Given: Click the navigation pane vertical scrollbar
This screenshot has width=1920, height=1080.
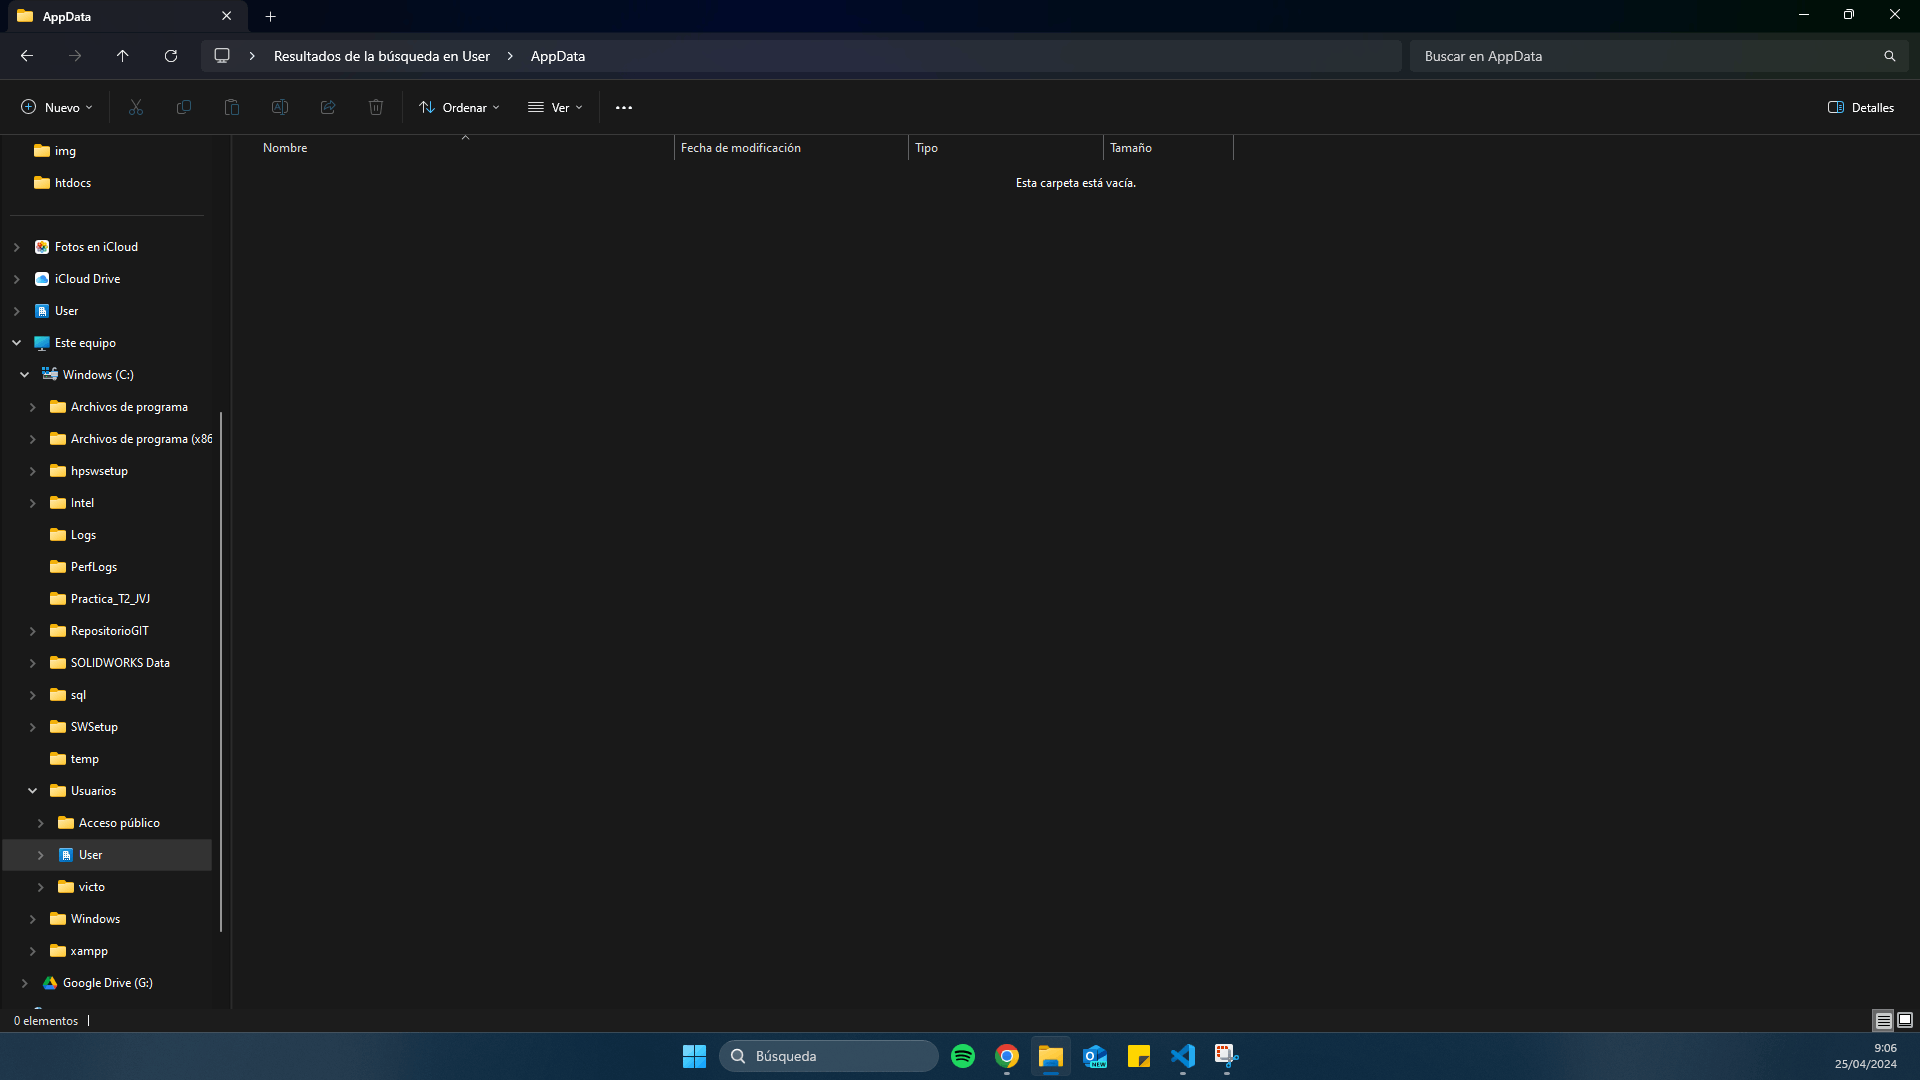Looking at the screenshot, I should (220, 670).
